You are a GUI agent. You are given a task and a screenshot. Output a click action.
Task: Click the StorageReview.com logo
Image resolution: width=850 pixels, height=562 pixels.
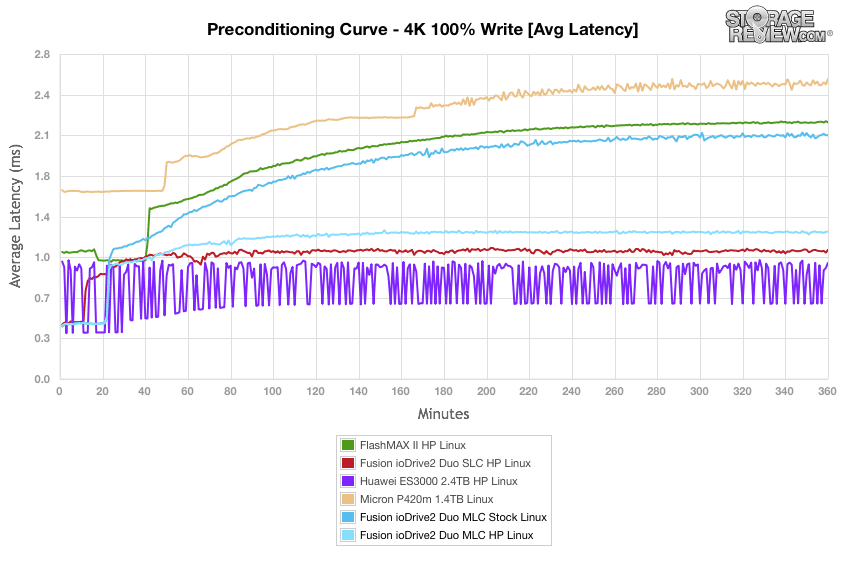pyautogui.click(x=779, y=25)
